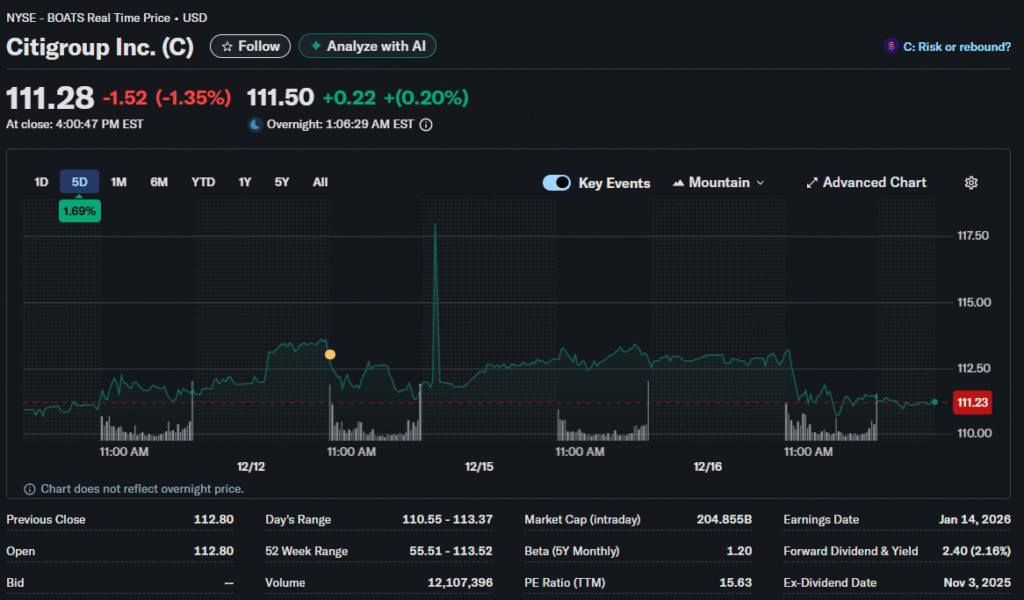Select the All time range

(x=320, y=182)
